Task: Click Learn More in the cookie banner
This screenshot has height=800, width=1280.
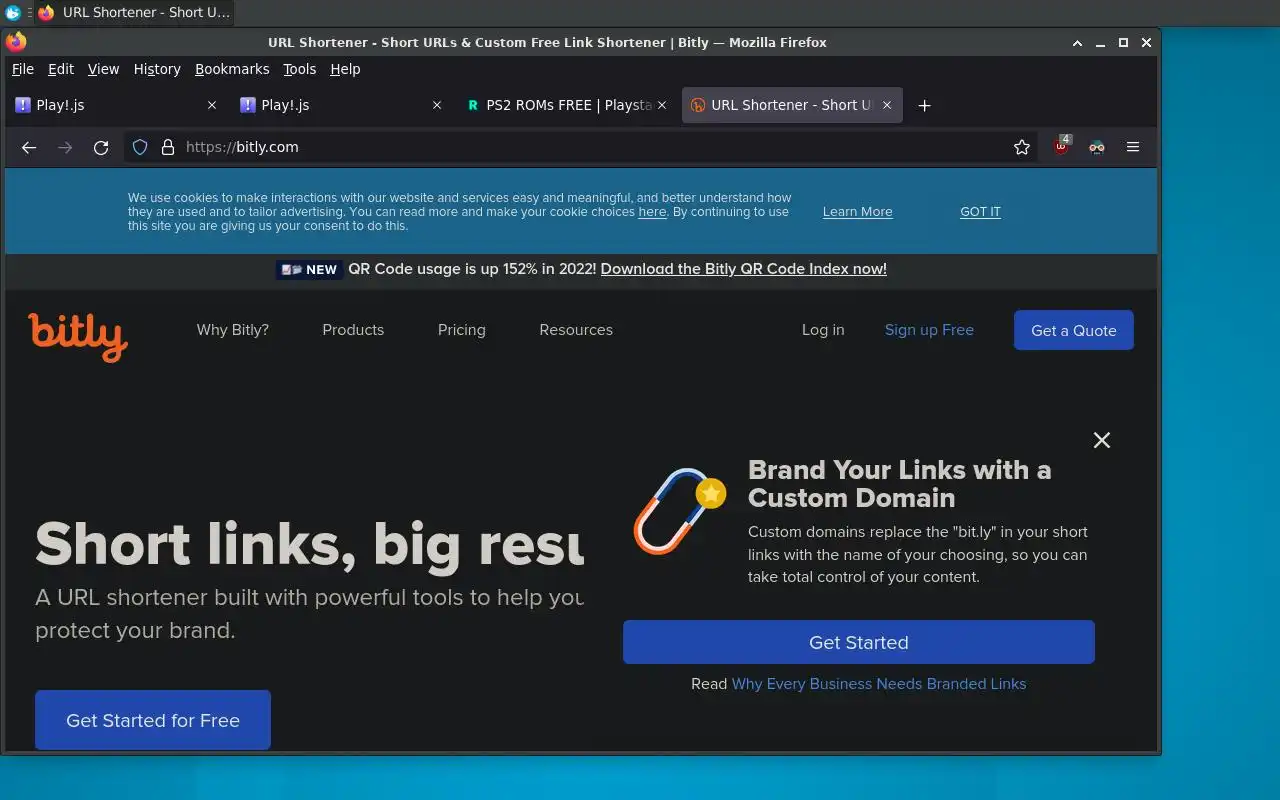Action: [x=858, y=212]
